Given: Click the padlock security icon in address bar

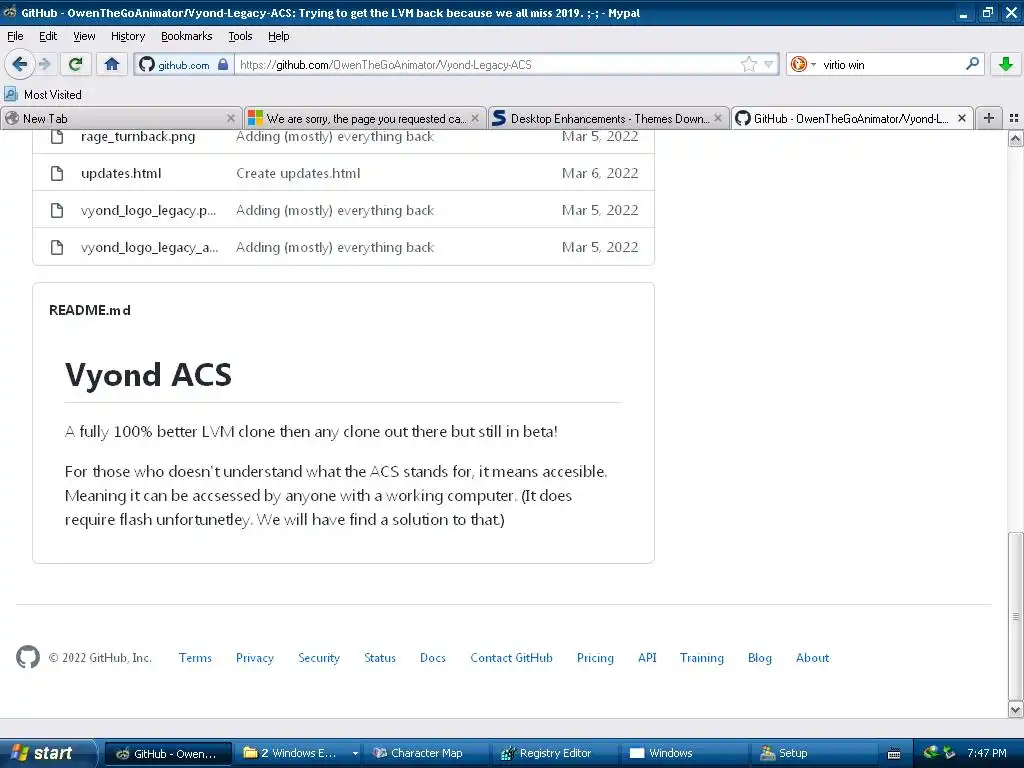Looking at the screenshot, I should 223,64.
